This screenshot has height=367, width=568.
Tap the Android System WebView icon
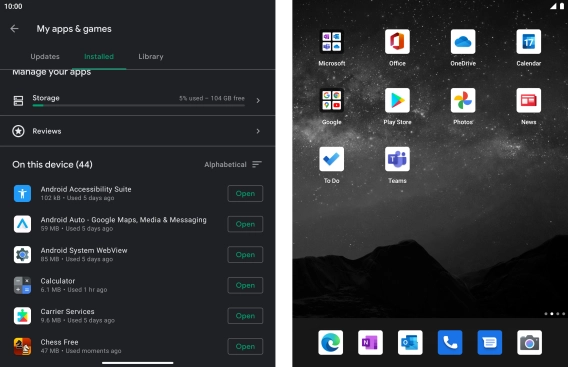22,255
